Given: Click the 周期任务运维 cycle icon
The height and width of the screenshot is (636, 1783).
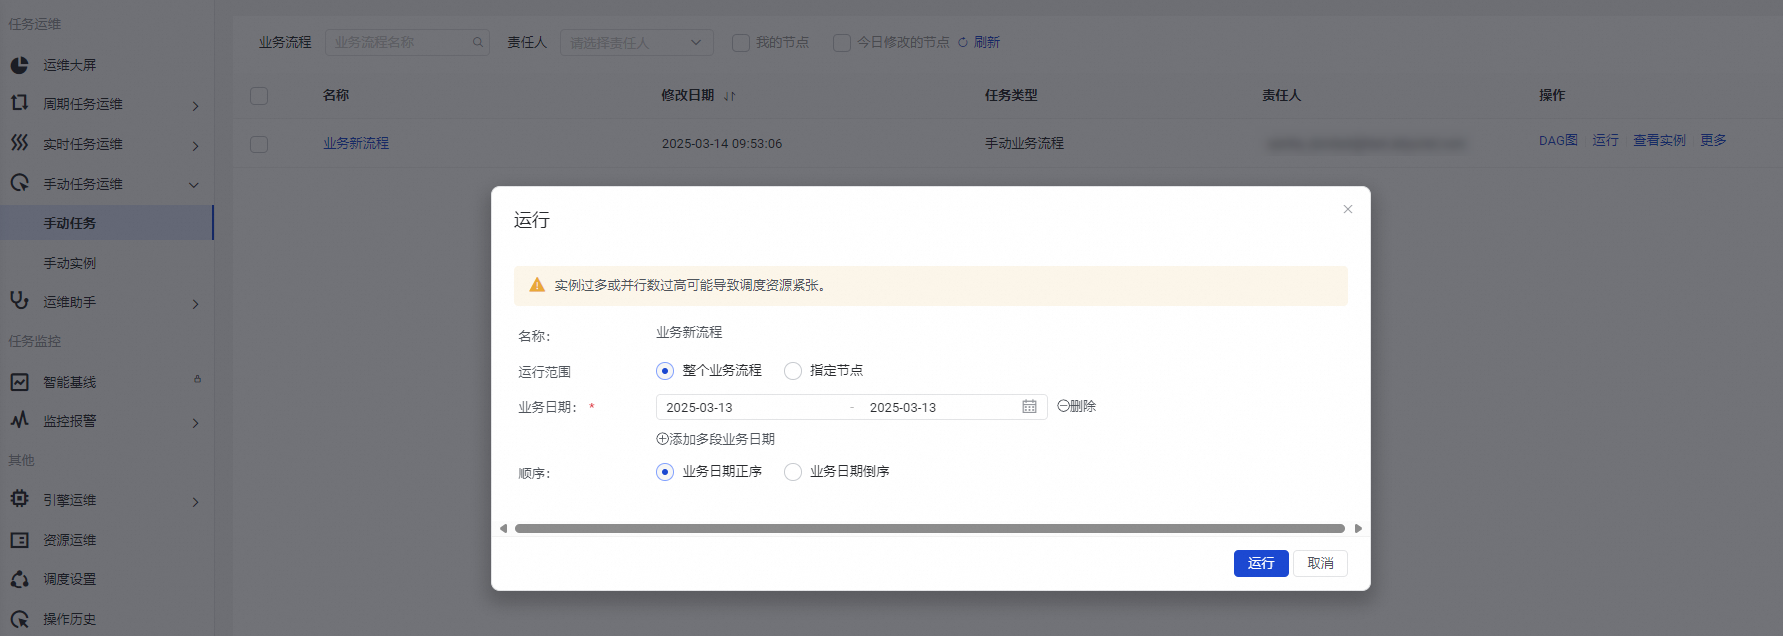Looking at the screenshot, I should point(19,103).
